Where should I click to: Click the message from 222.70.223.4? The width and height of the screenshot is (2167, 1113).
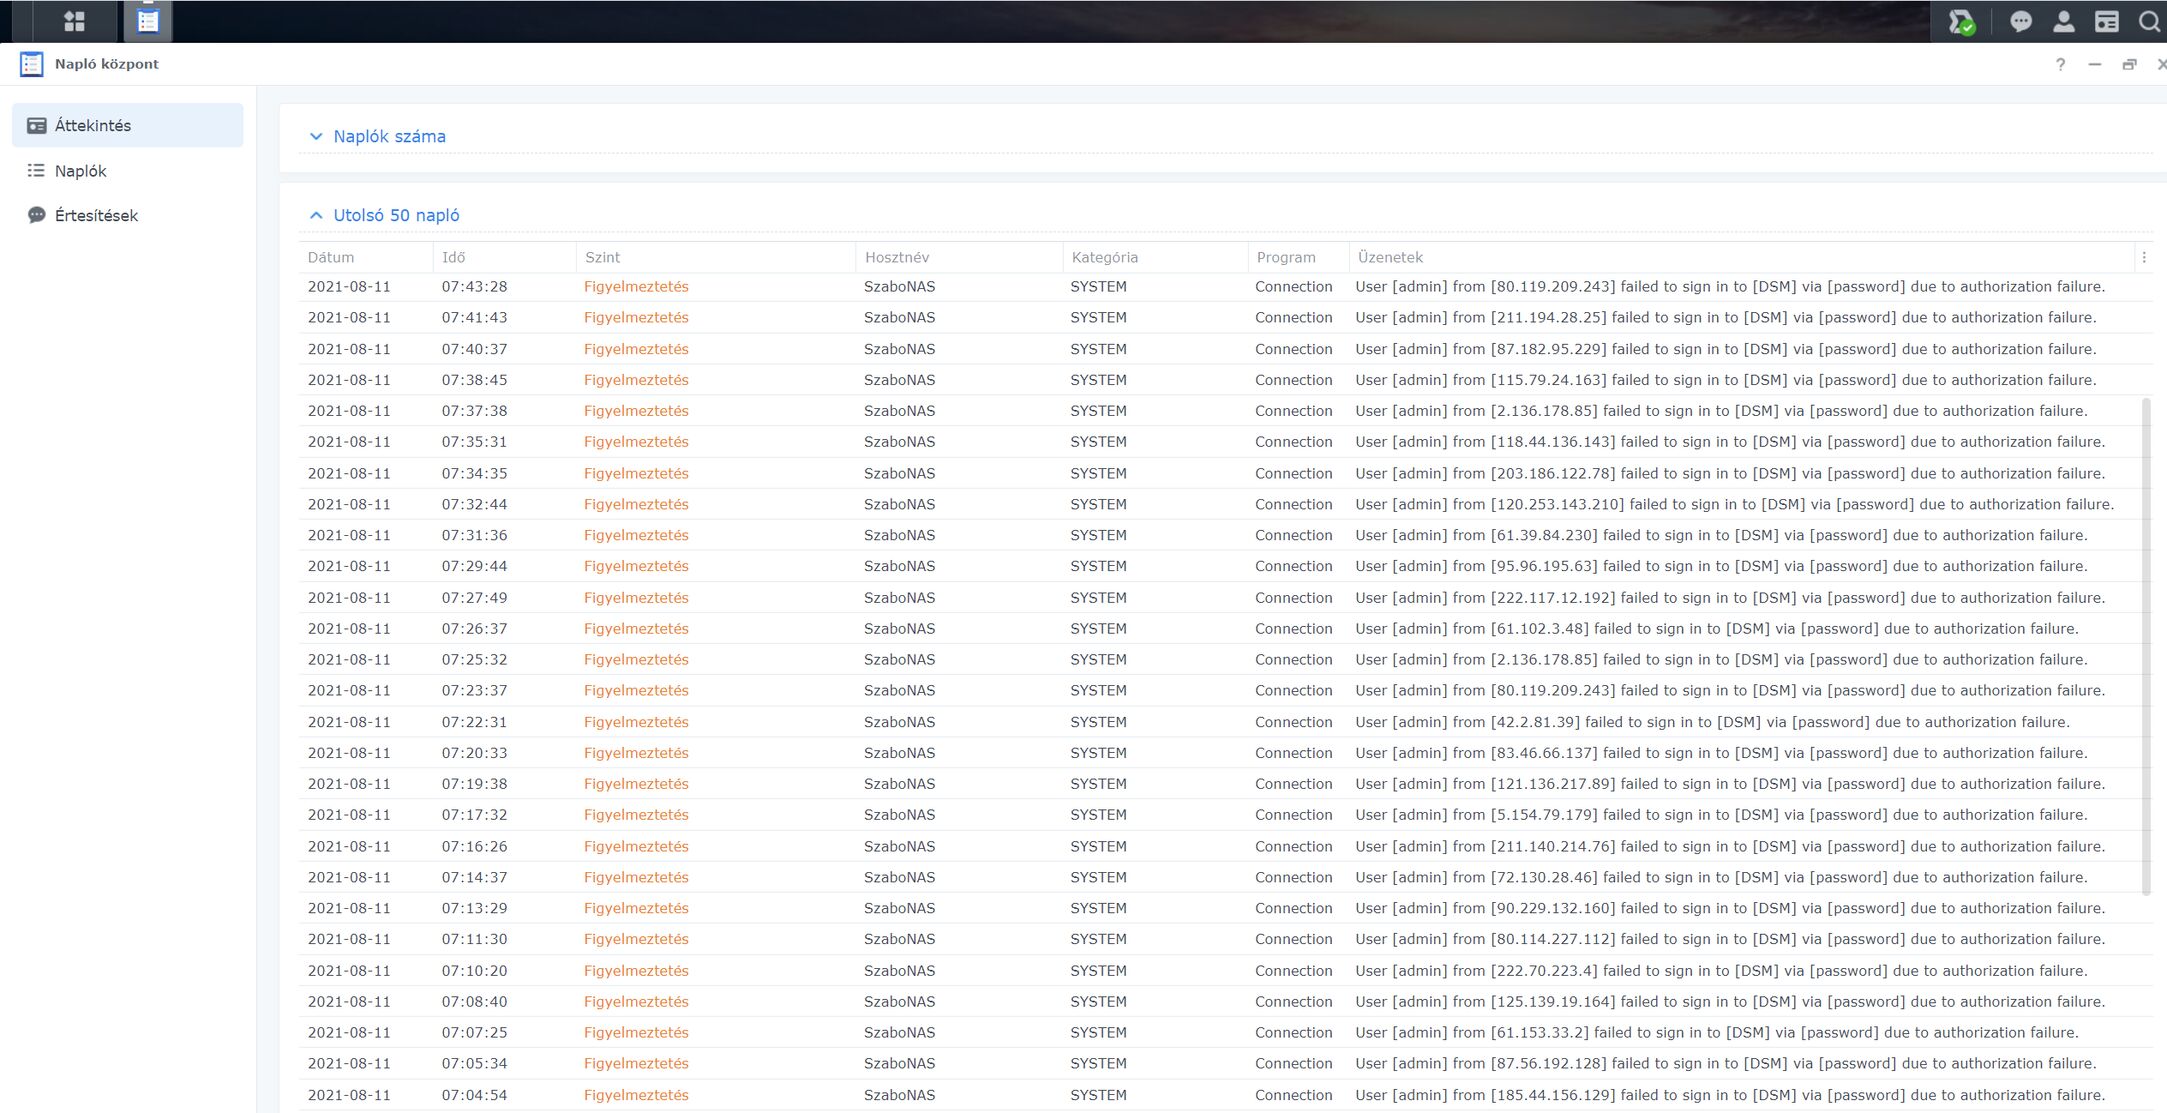click(1721, 971)
